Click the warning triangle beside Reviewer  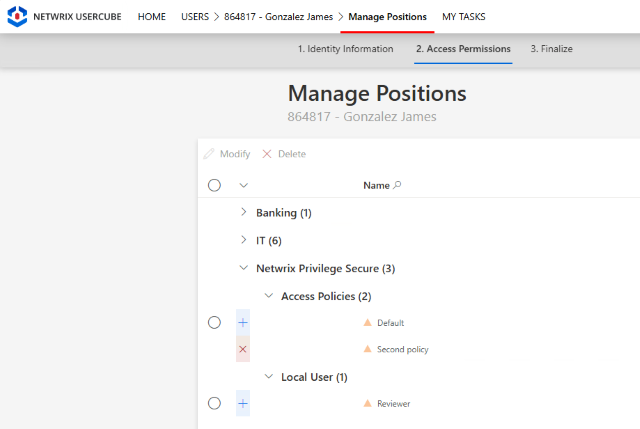(x=367, y=403)
